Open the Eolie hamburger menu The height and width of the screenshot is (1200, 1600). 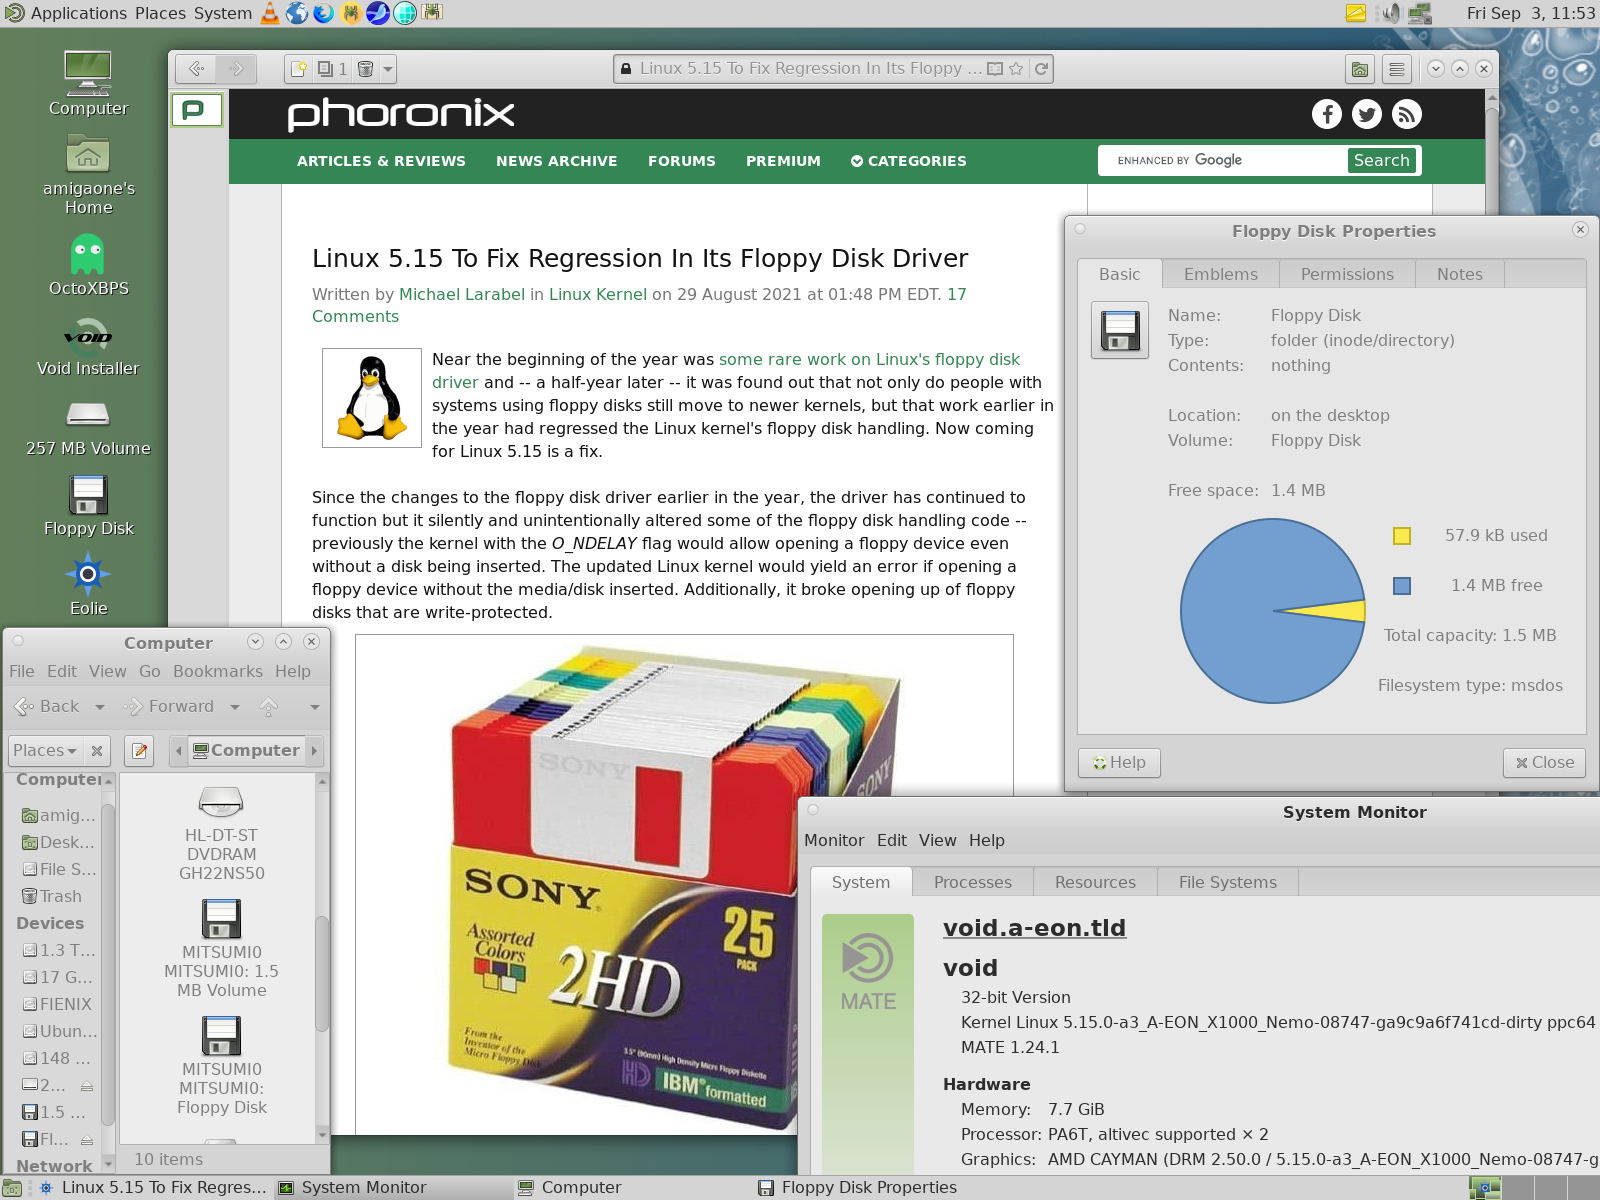pos(1397,69)
